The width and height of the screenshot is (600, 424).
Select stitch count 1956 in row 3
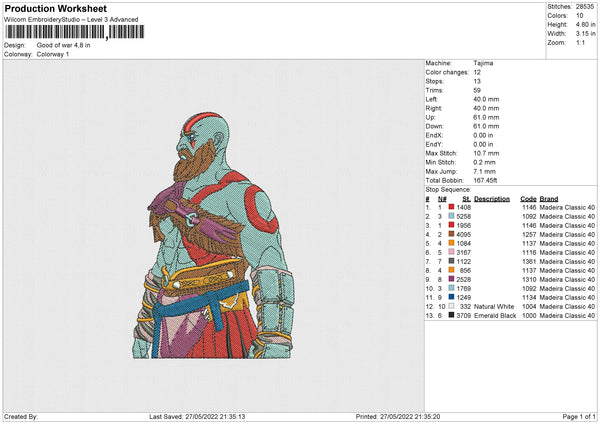pos(463,225)
